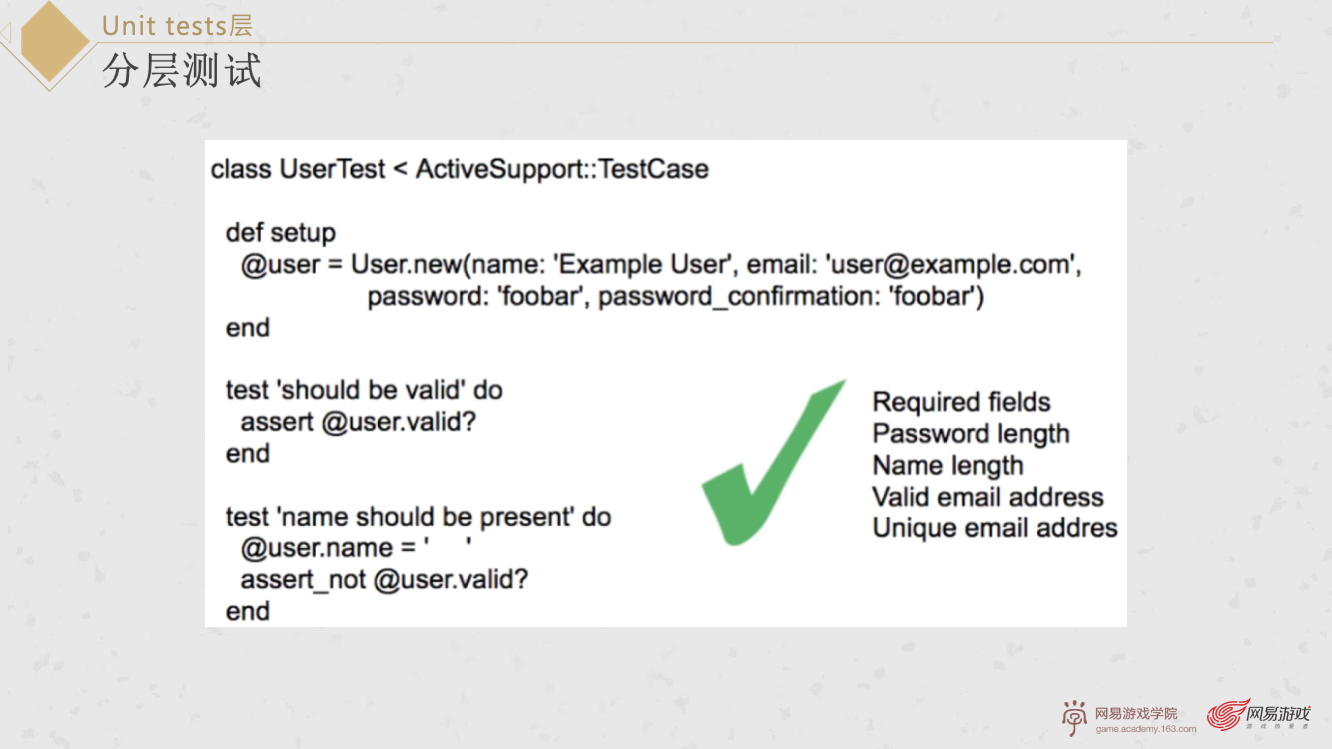Click the 'should be valid' test line
Viewport: 1332px width, 749px height.
click(363, 390)
